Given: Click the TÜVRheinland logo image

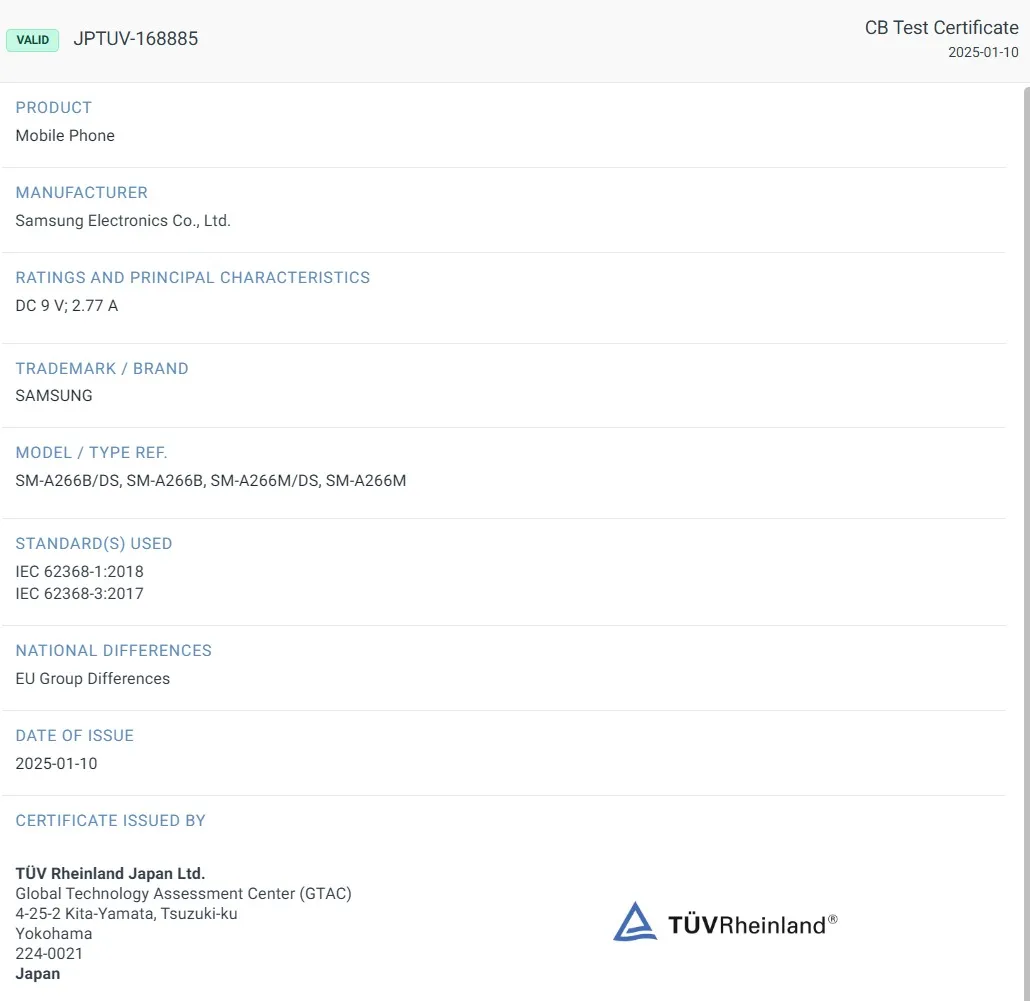Looking at the screenshot, I should tap(725, 922).
